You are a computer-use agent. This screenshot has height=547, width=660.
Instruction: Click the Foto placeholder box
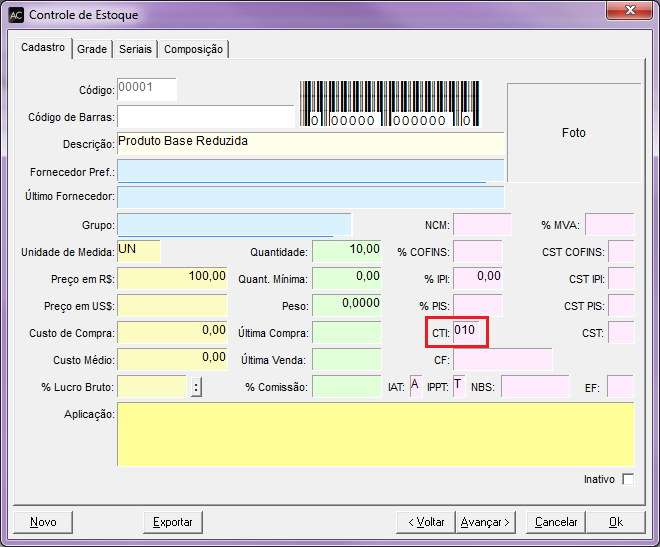coord(574,133)
